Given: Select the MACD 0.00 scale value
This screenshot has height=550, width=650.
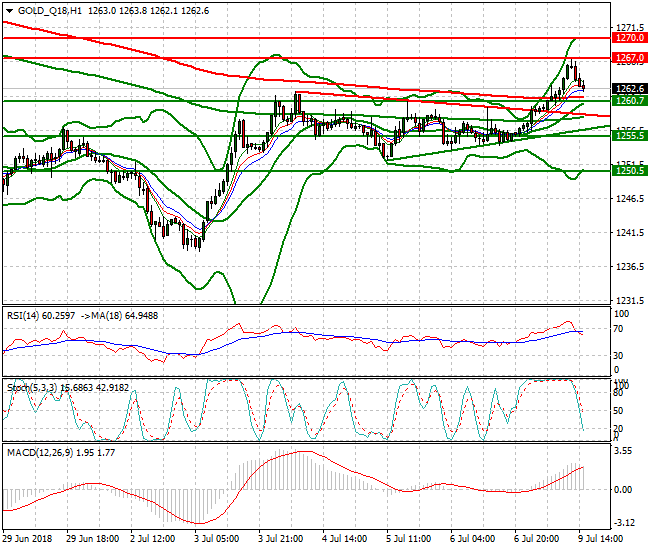Looking at the screenshot, I should coord(623,489).
